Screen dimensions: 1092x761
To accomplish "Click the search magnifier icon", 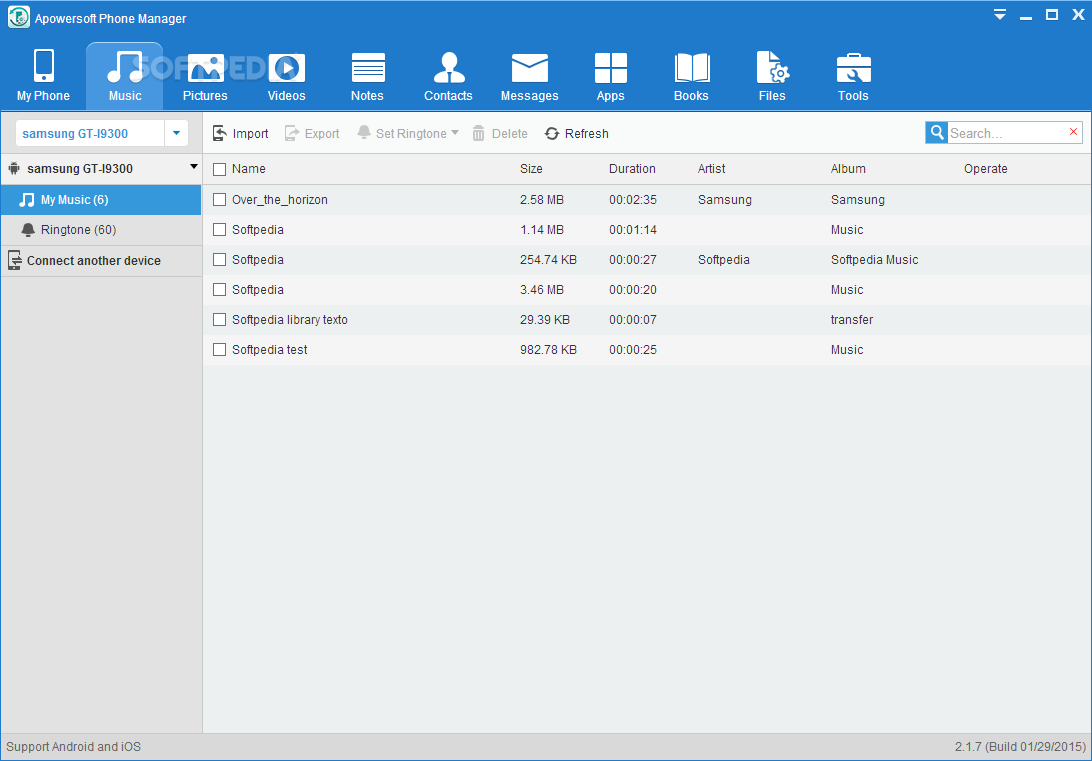I will (937, 132).
